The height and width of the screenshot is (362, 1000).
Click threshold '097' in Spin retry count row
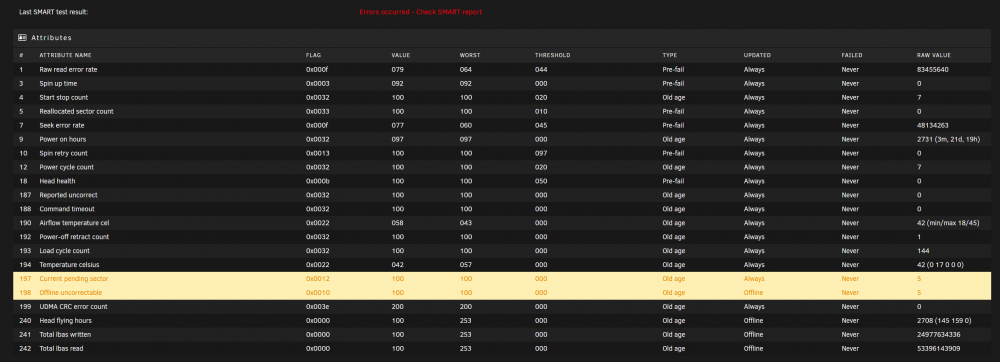pos(541,153)
